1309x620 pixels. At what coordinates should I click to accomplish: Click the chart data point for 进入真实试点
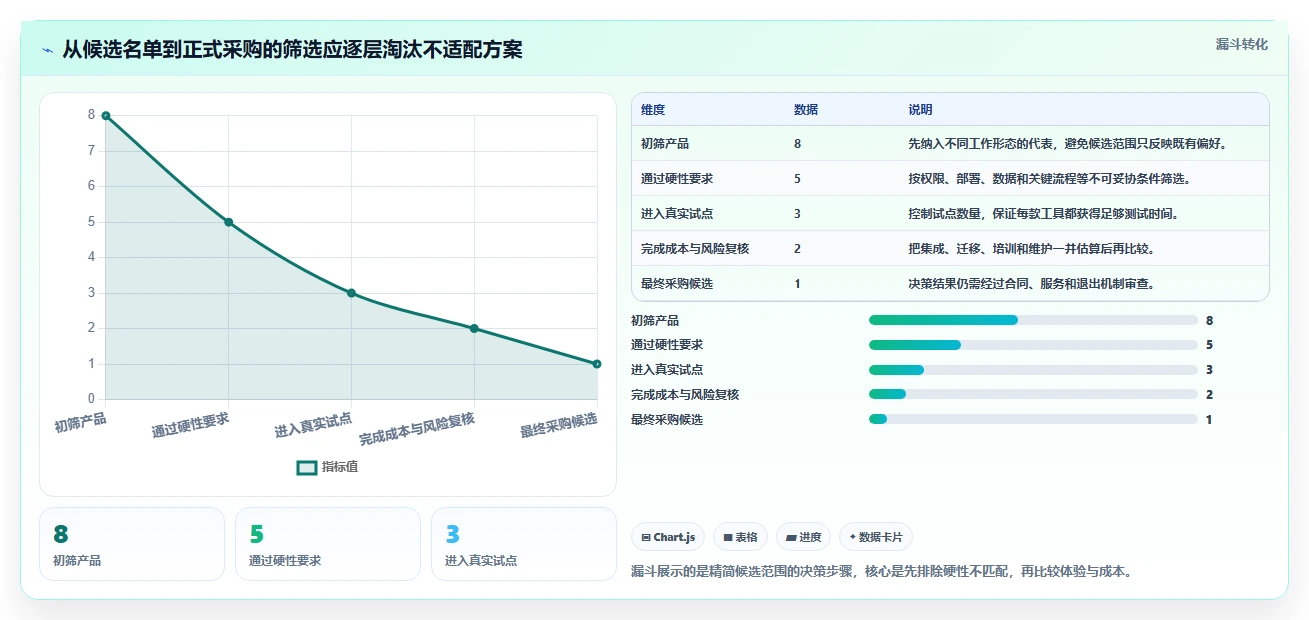click(x=351, y=293)
